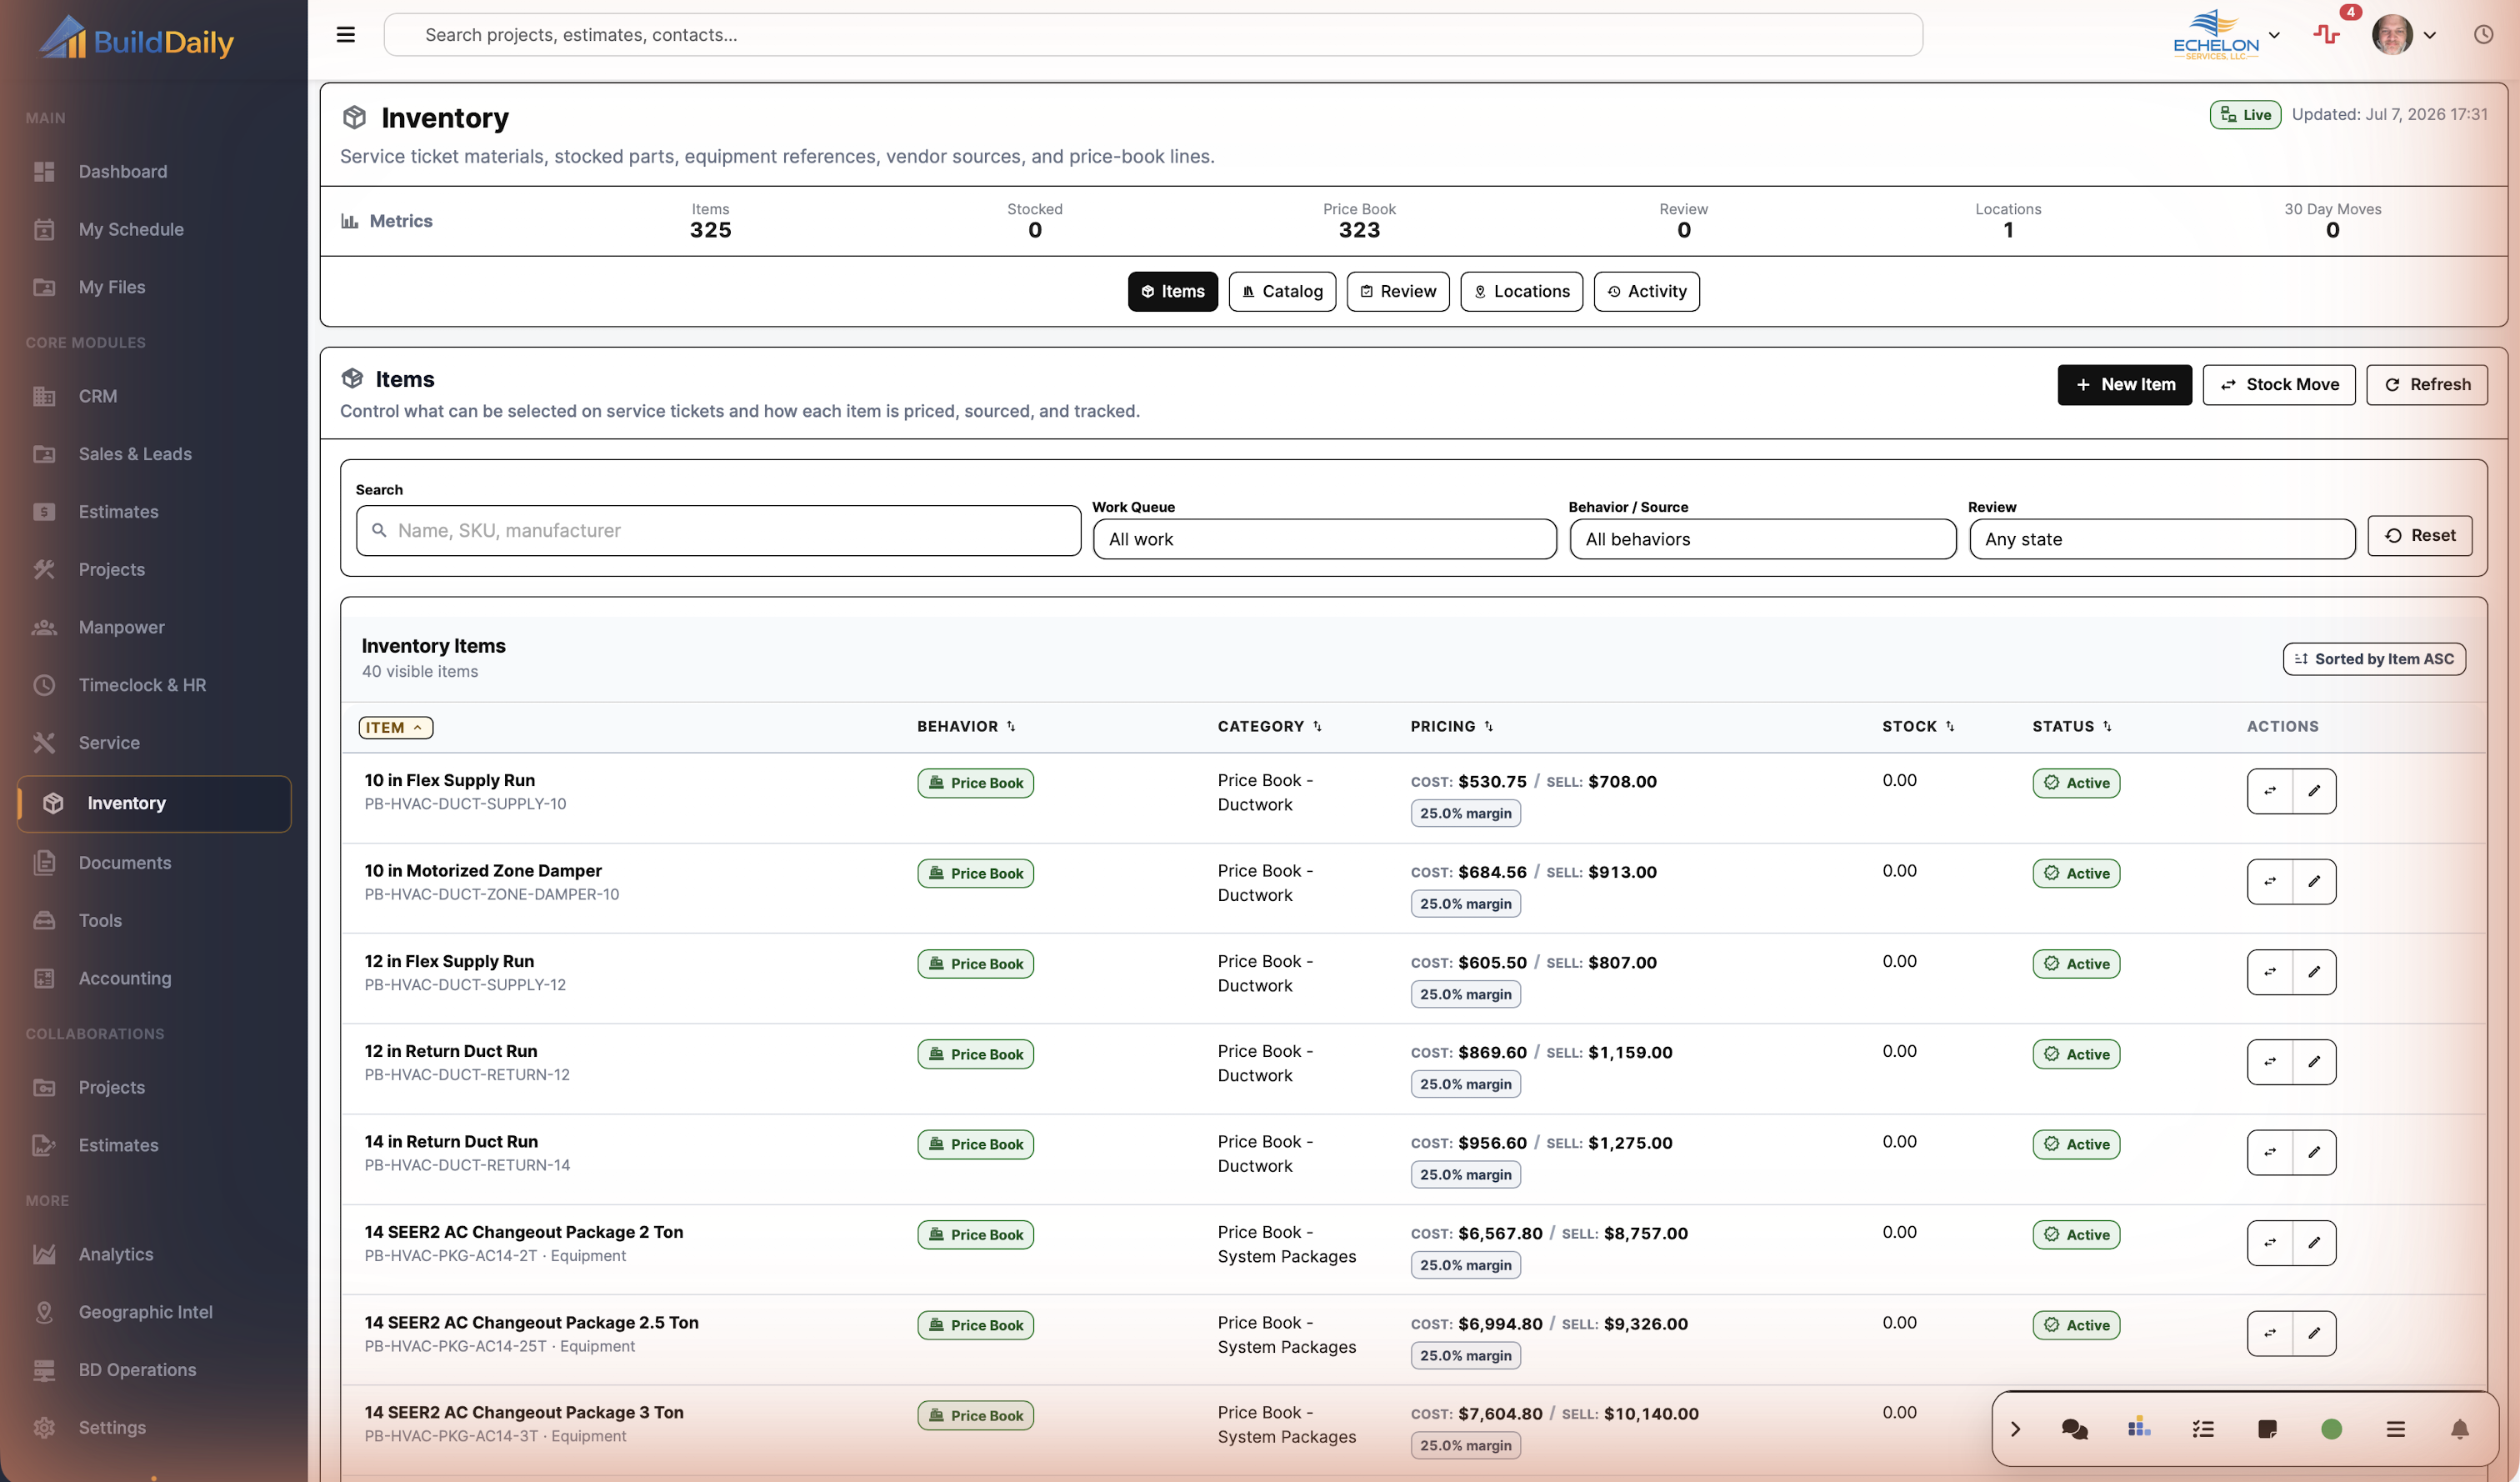Viewport: 2520px width, 1482px height.
Task: Toggle Item column sort order
Action: (x=396, y=727)
